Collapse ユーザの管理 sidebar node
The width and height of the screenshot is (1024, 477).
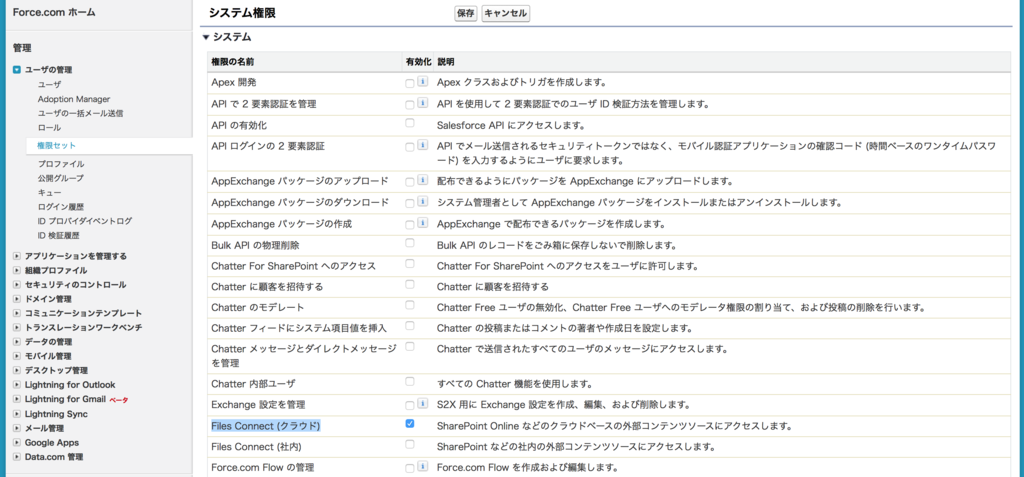(17, 69)
